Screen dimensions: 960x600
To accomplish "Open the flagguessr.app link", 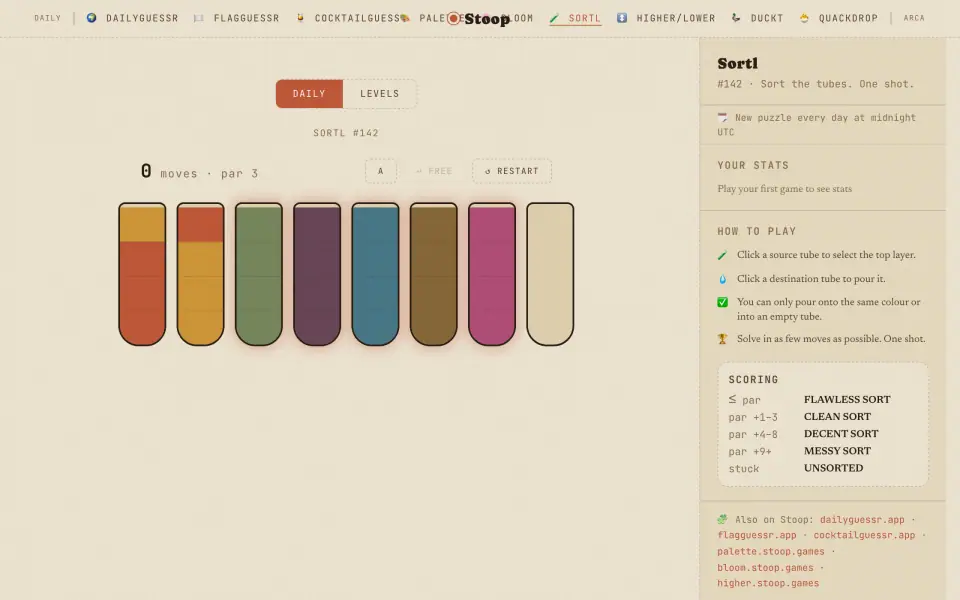I will click(x=757, y=535).
